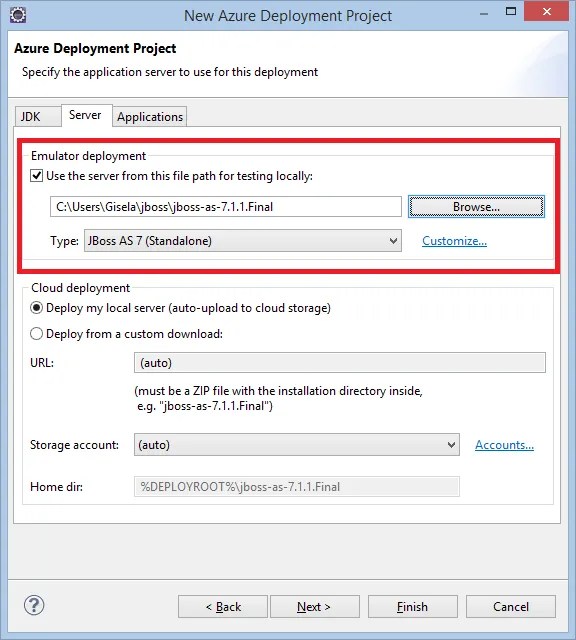The width and height of the screenshot is (576, 640).
Task: Select the Server tab
Action: tap(85, 115)
